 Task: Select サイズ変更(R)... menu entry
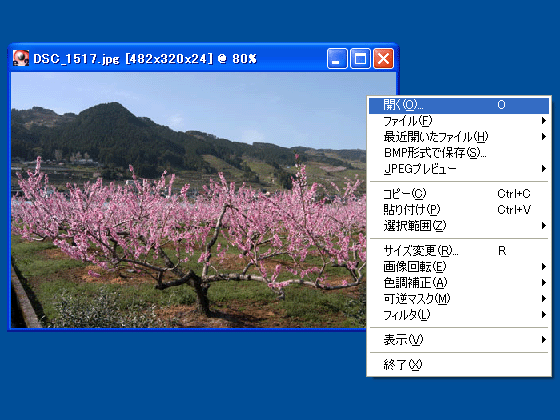pyautogui.click(x=459, y=251)
